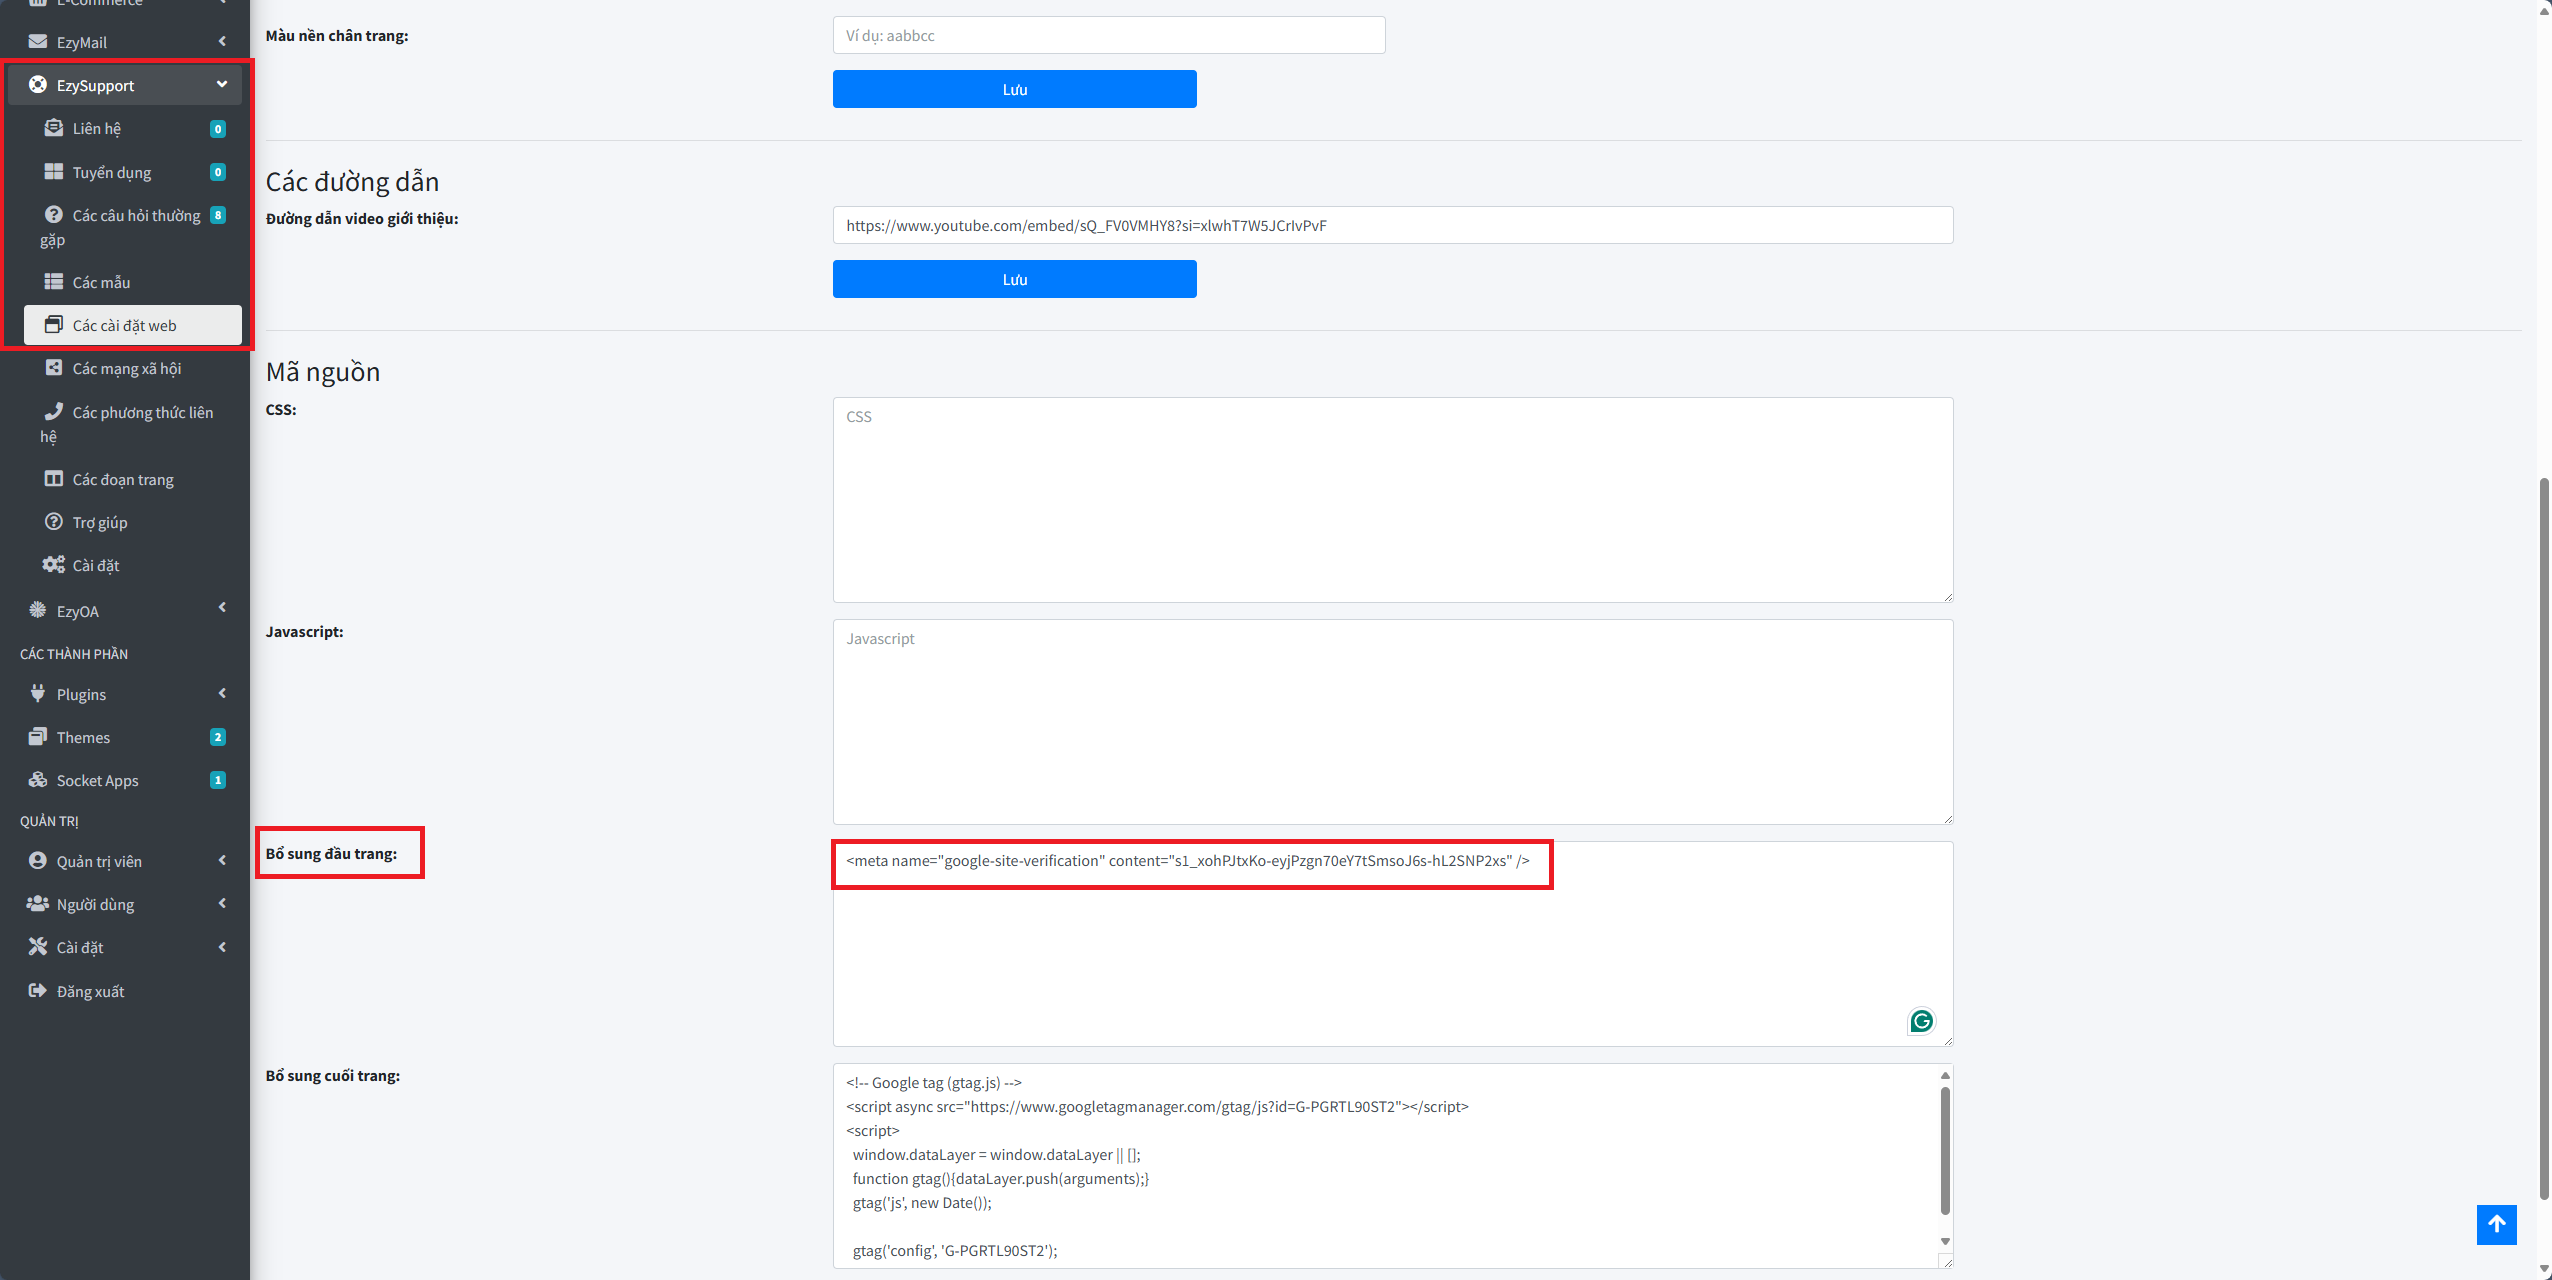Screen dimensions: 2552x1280
Task: Open the EzyMail envelope icon
Action: click(x=38, y=42)
